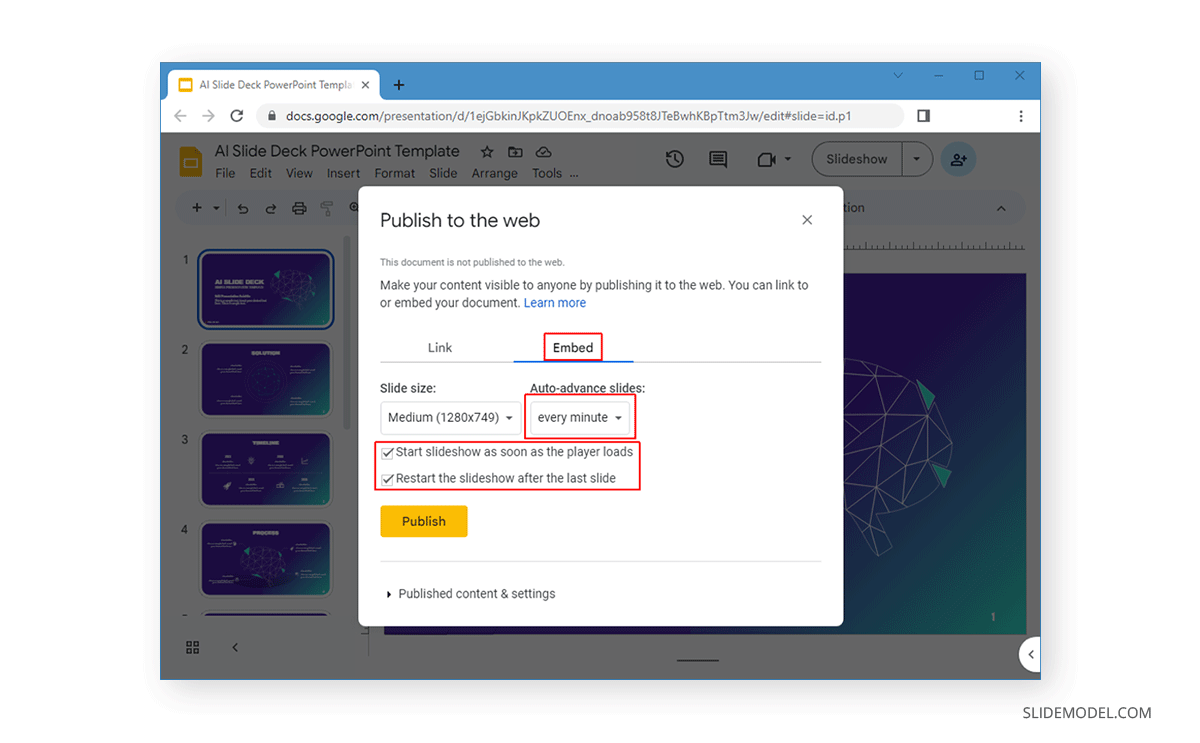1200x743 pixels.
Task: Uncheck Restart the slideshow after last slide
Action: (x=387, y=479)
